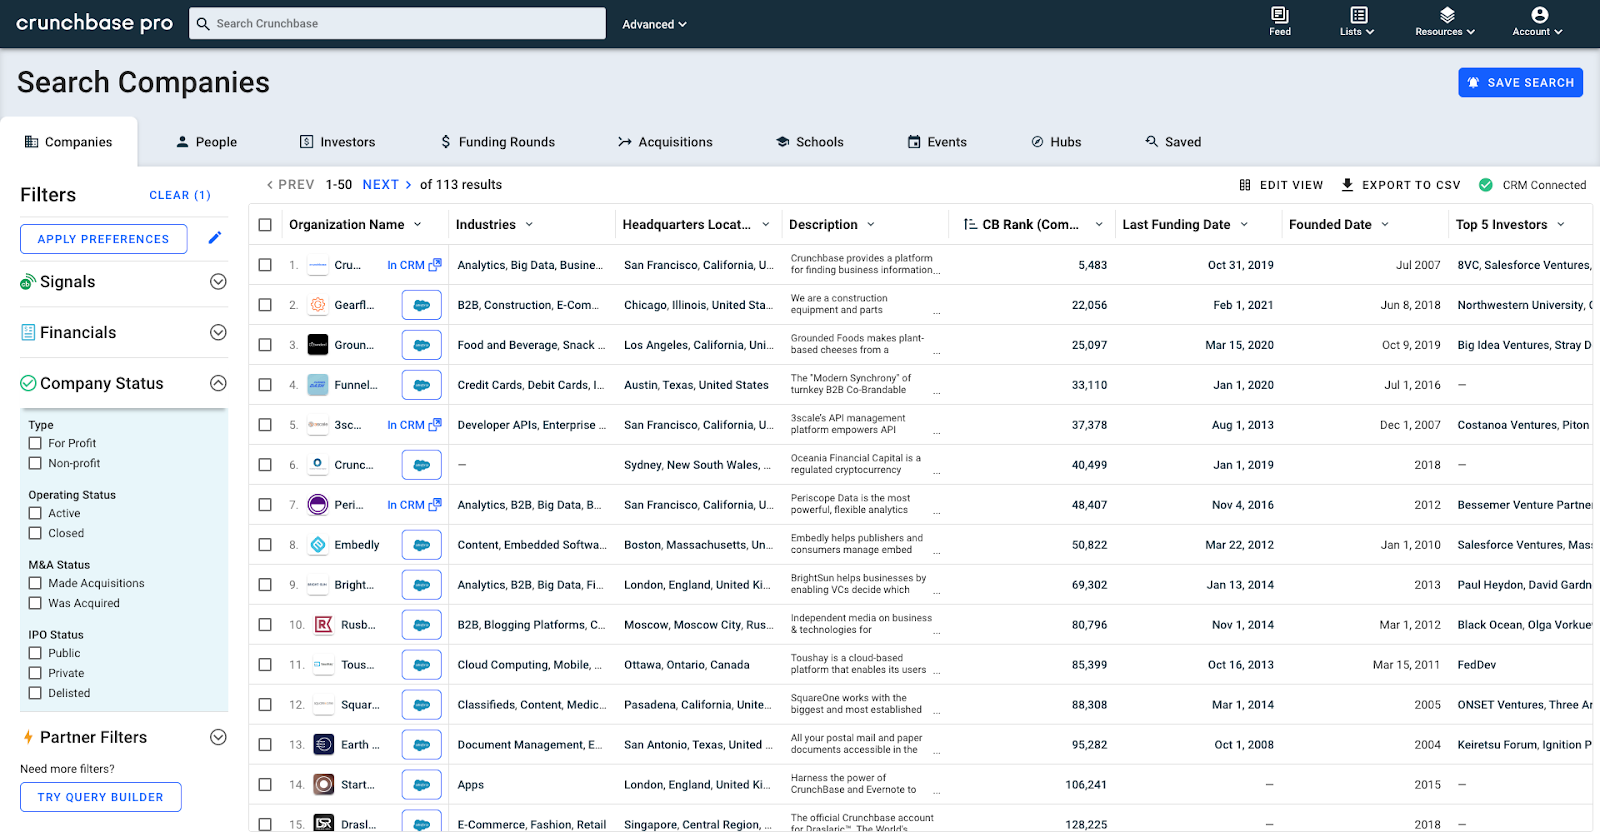The height and width of the screenshot is (832, 1600).
Task: Open the Feed icon in header
Action: (x=1280, y=15)
